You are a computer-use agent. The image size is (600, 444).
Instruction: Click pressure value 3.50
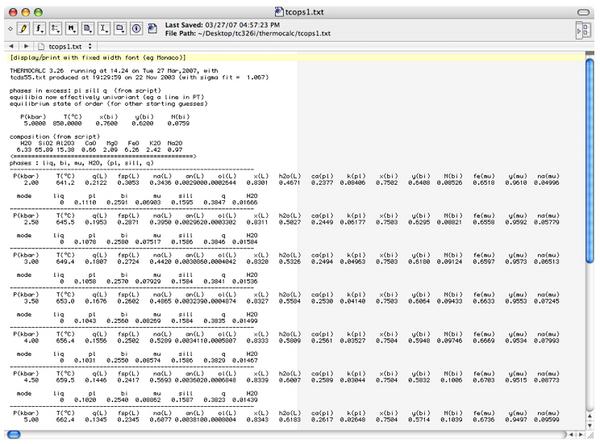point(31,301)
